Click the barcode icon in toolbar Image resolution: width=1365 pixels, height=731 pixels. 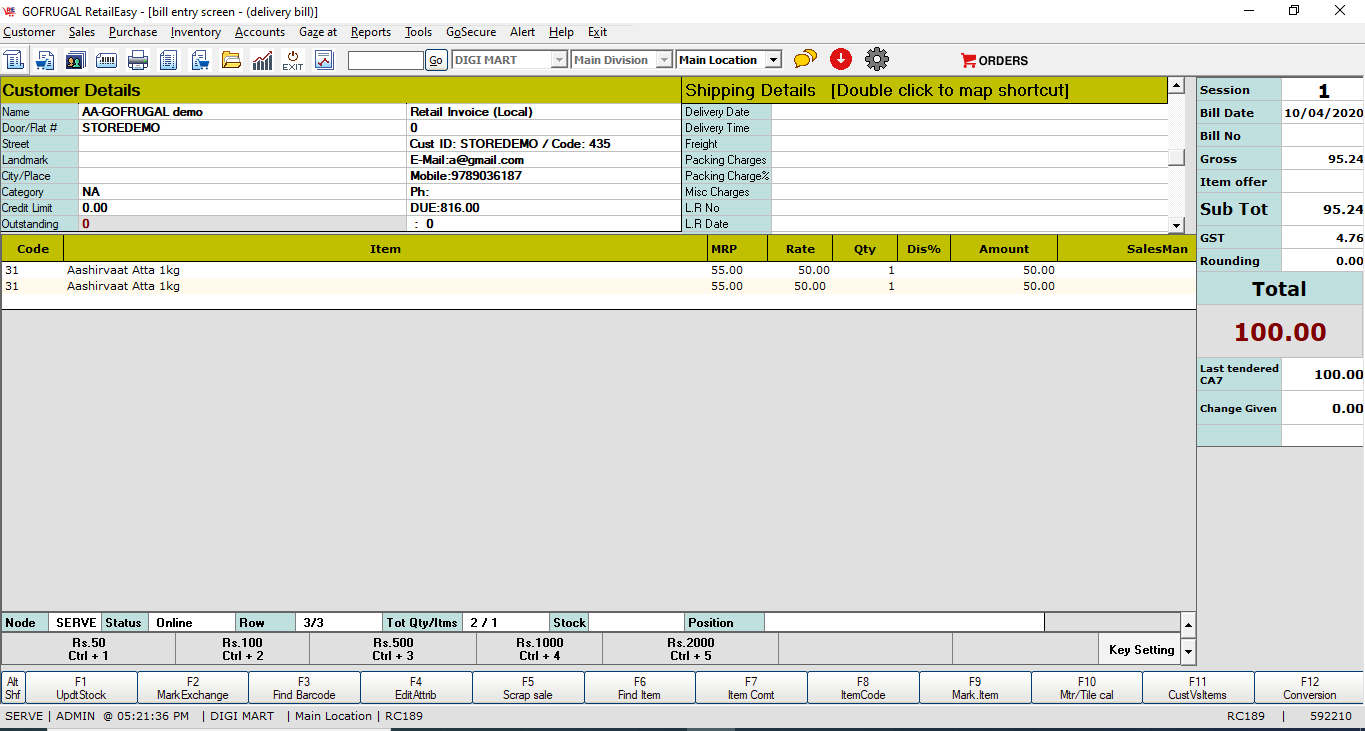pos(106,60)
